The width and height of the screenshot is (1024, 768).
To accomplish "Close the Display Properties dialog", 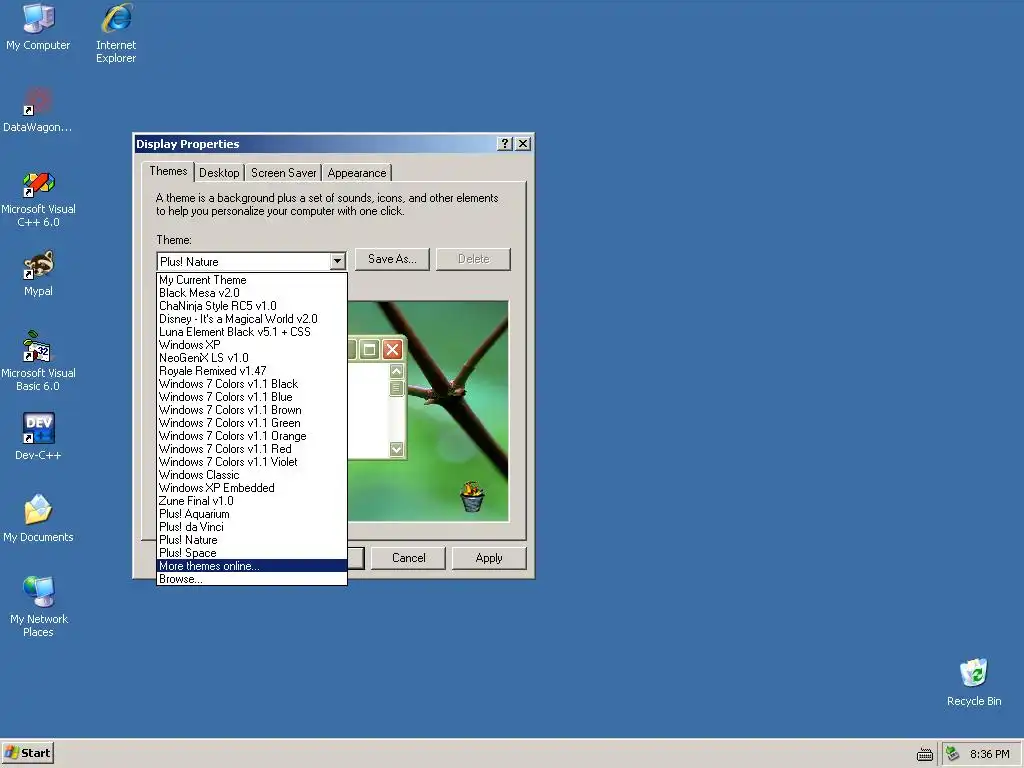I will [523, 144].
